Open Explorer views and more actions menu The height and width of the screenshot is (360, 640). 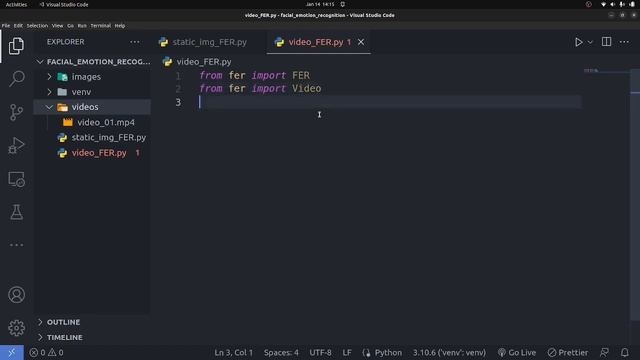(135, 42)
